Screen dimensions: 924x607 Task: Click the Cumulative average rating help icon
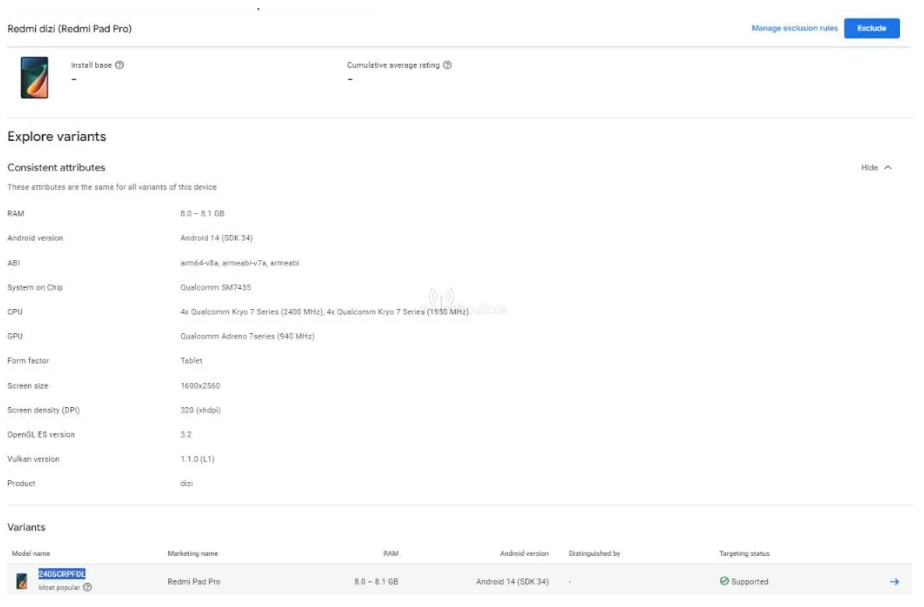tap(447, 65)
